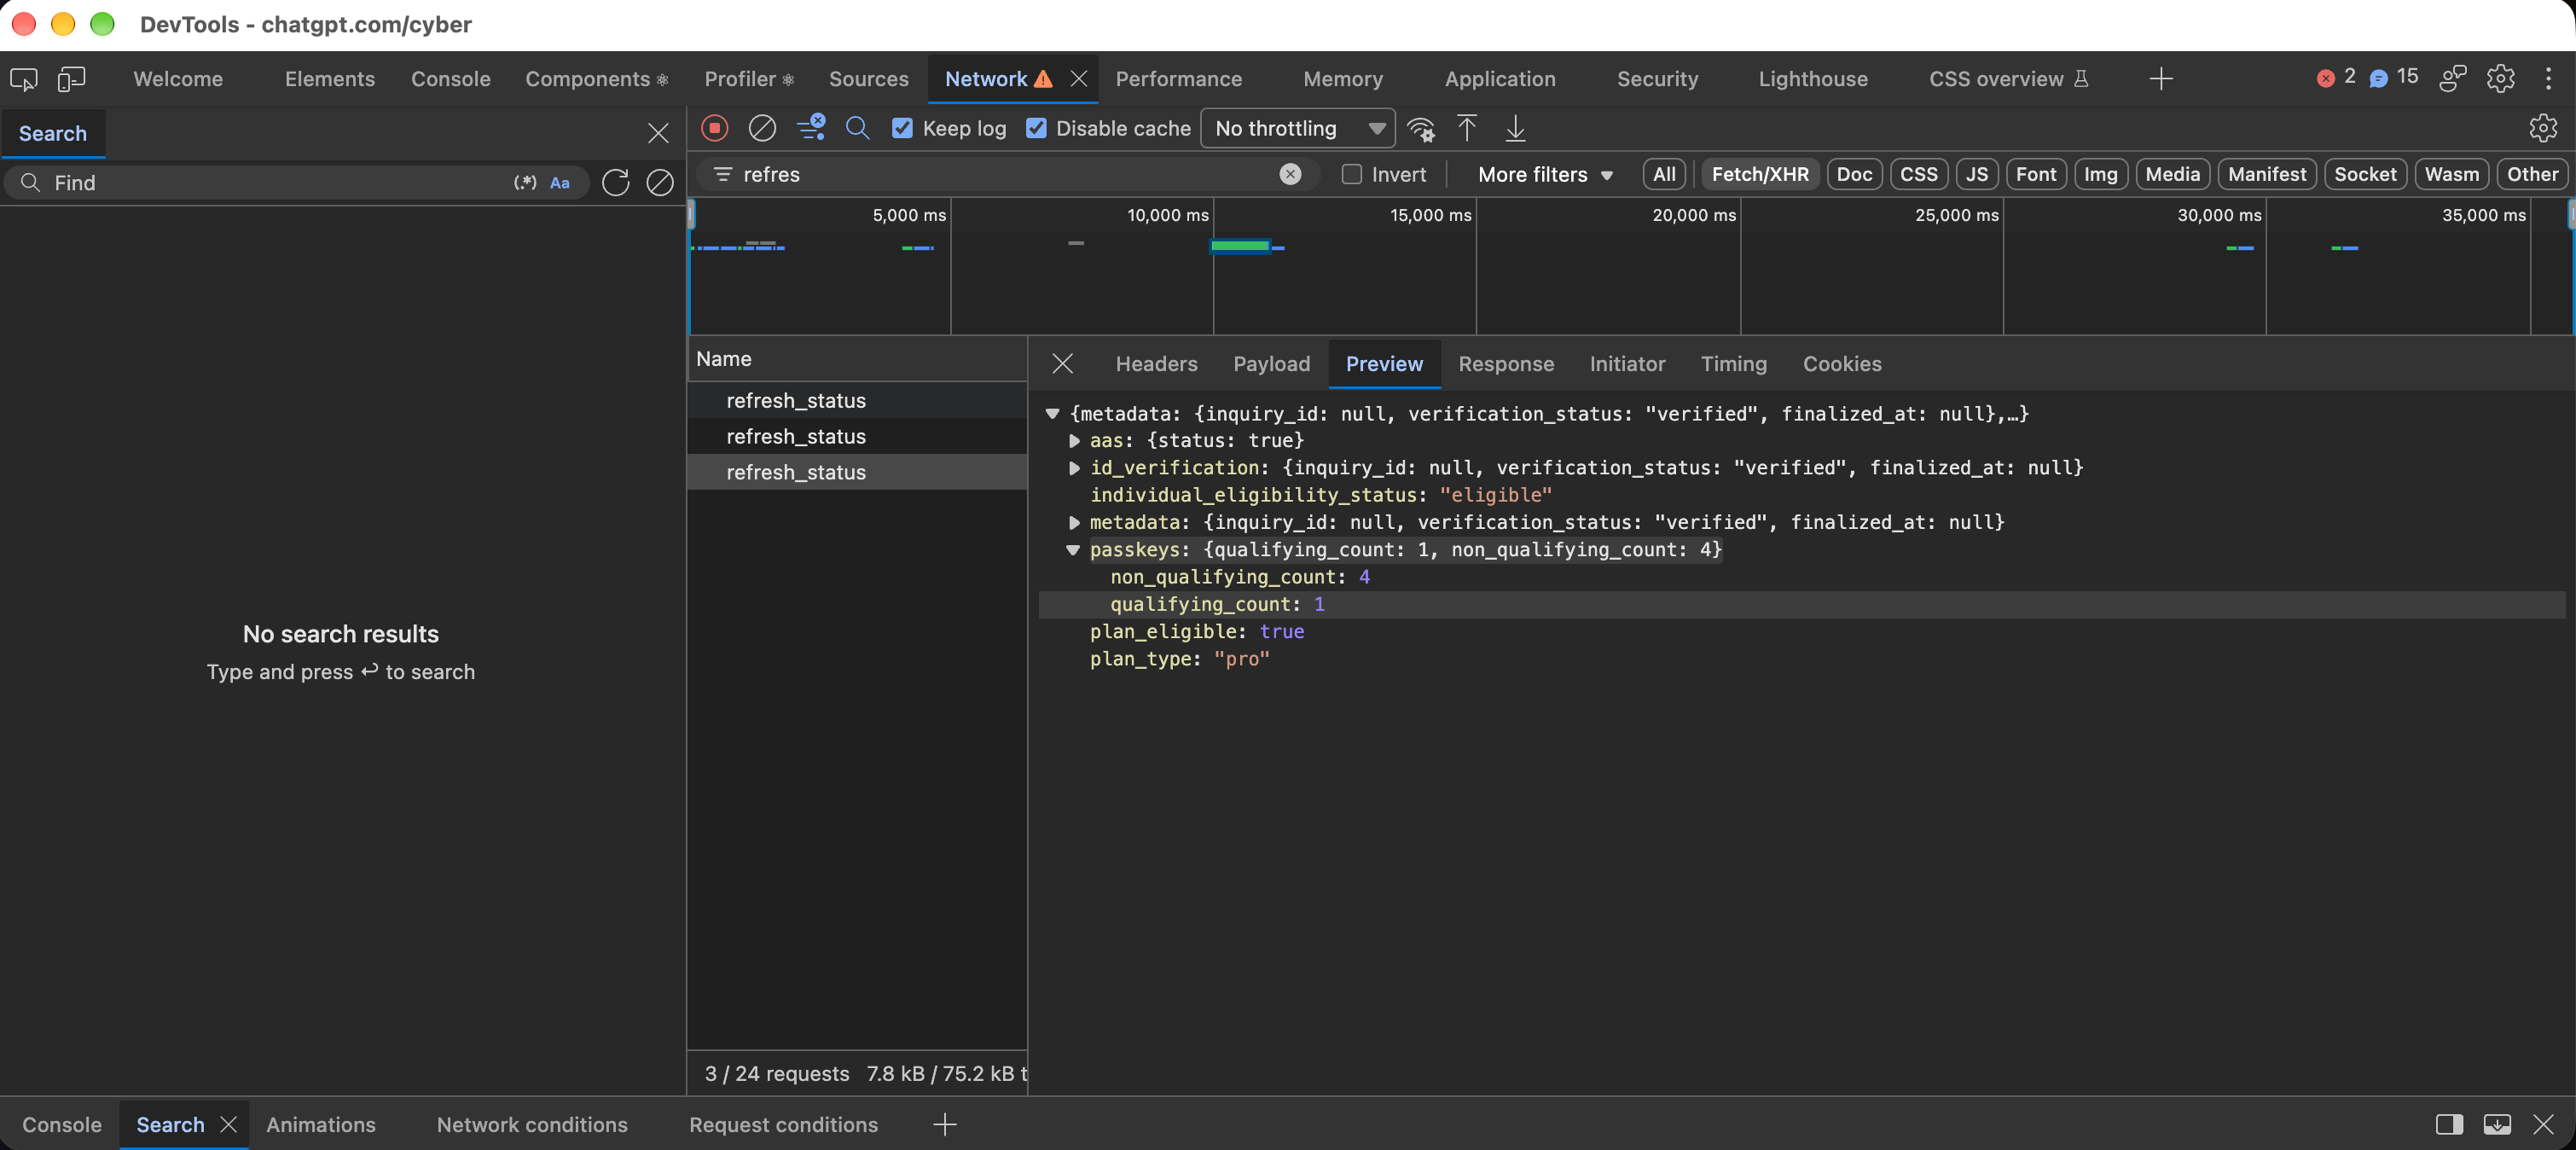Switch to the Response tab

pyautogui.click(x=1505, y=364)
